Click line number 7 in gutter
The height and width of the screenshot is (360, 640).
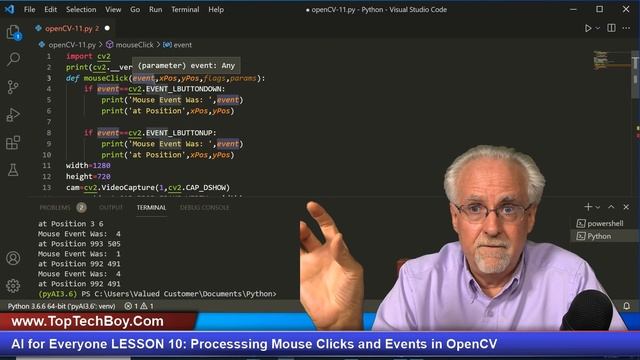(49, 122)
